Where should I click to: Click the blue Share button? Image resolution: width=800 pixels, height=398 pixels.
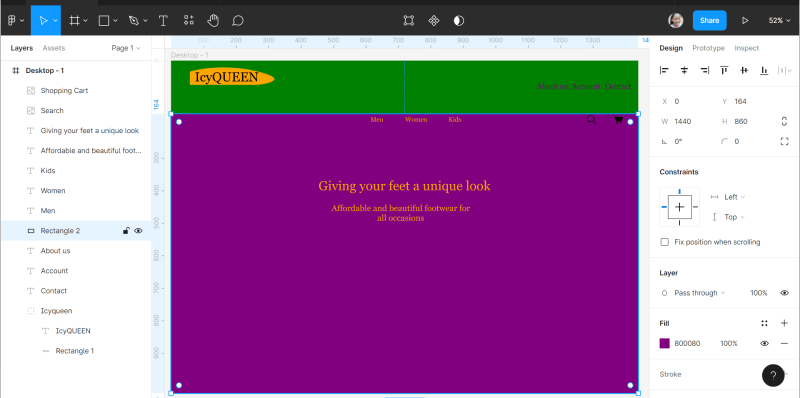709,20
